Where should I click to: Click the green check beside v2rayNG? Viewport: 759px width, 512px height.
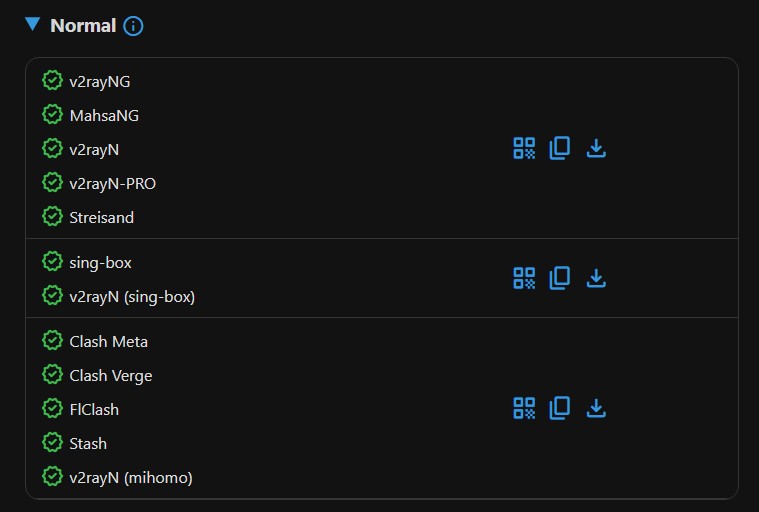coord(52,80)
